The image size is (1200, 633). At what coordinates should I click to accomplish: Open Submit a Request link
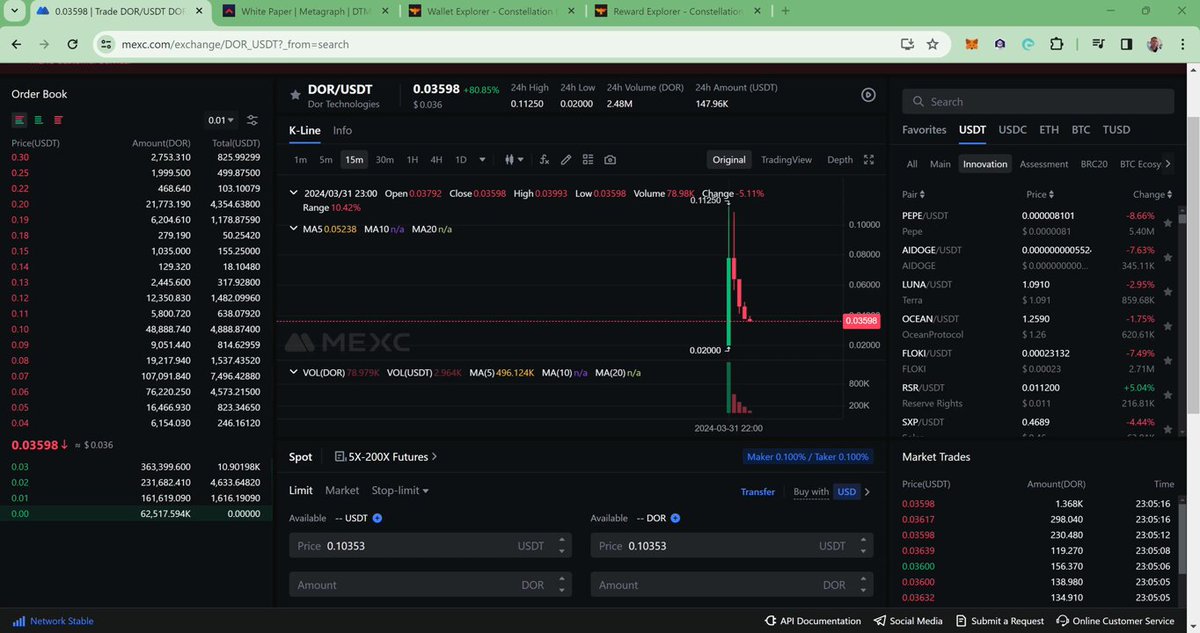(x=999, y=621)
